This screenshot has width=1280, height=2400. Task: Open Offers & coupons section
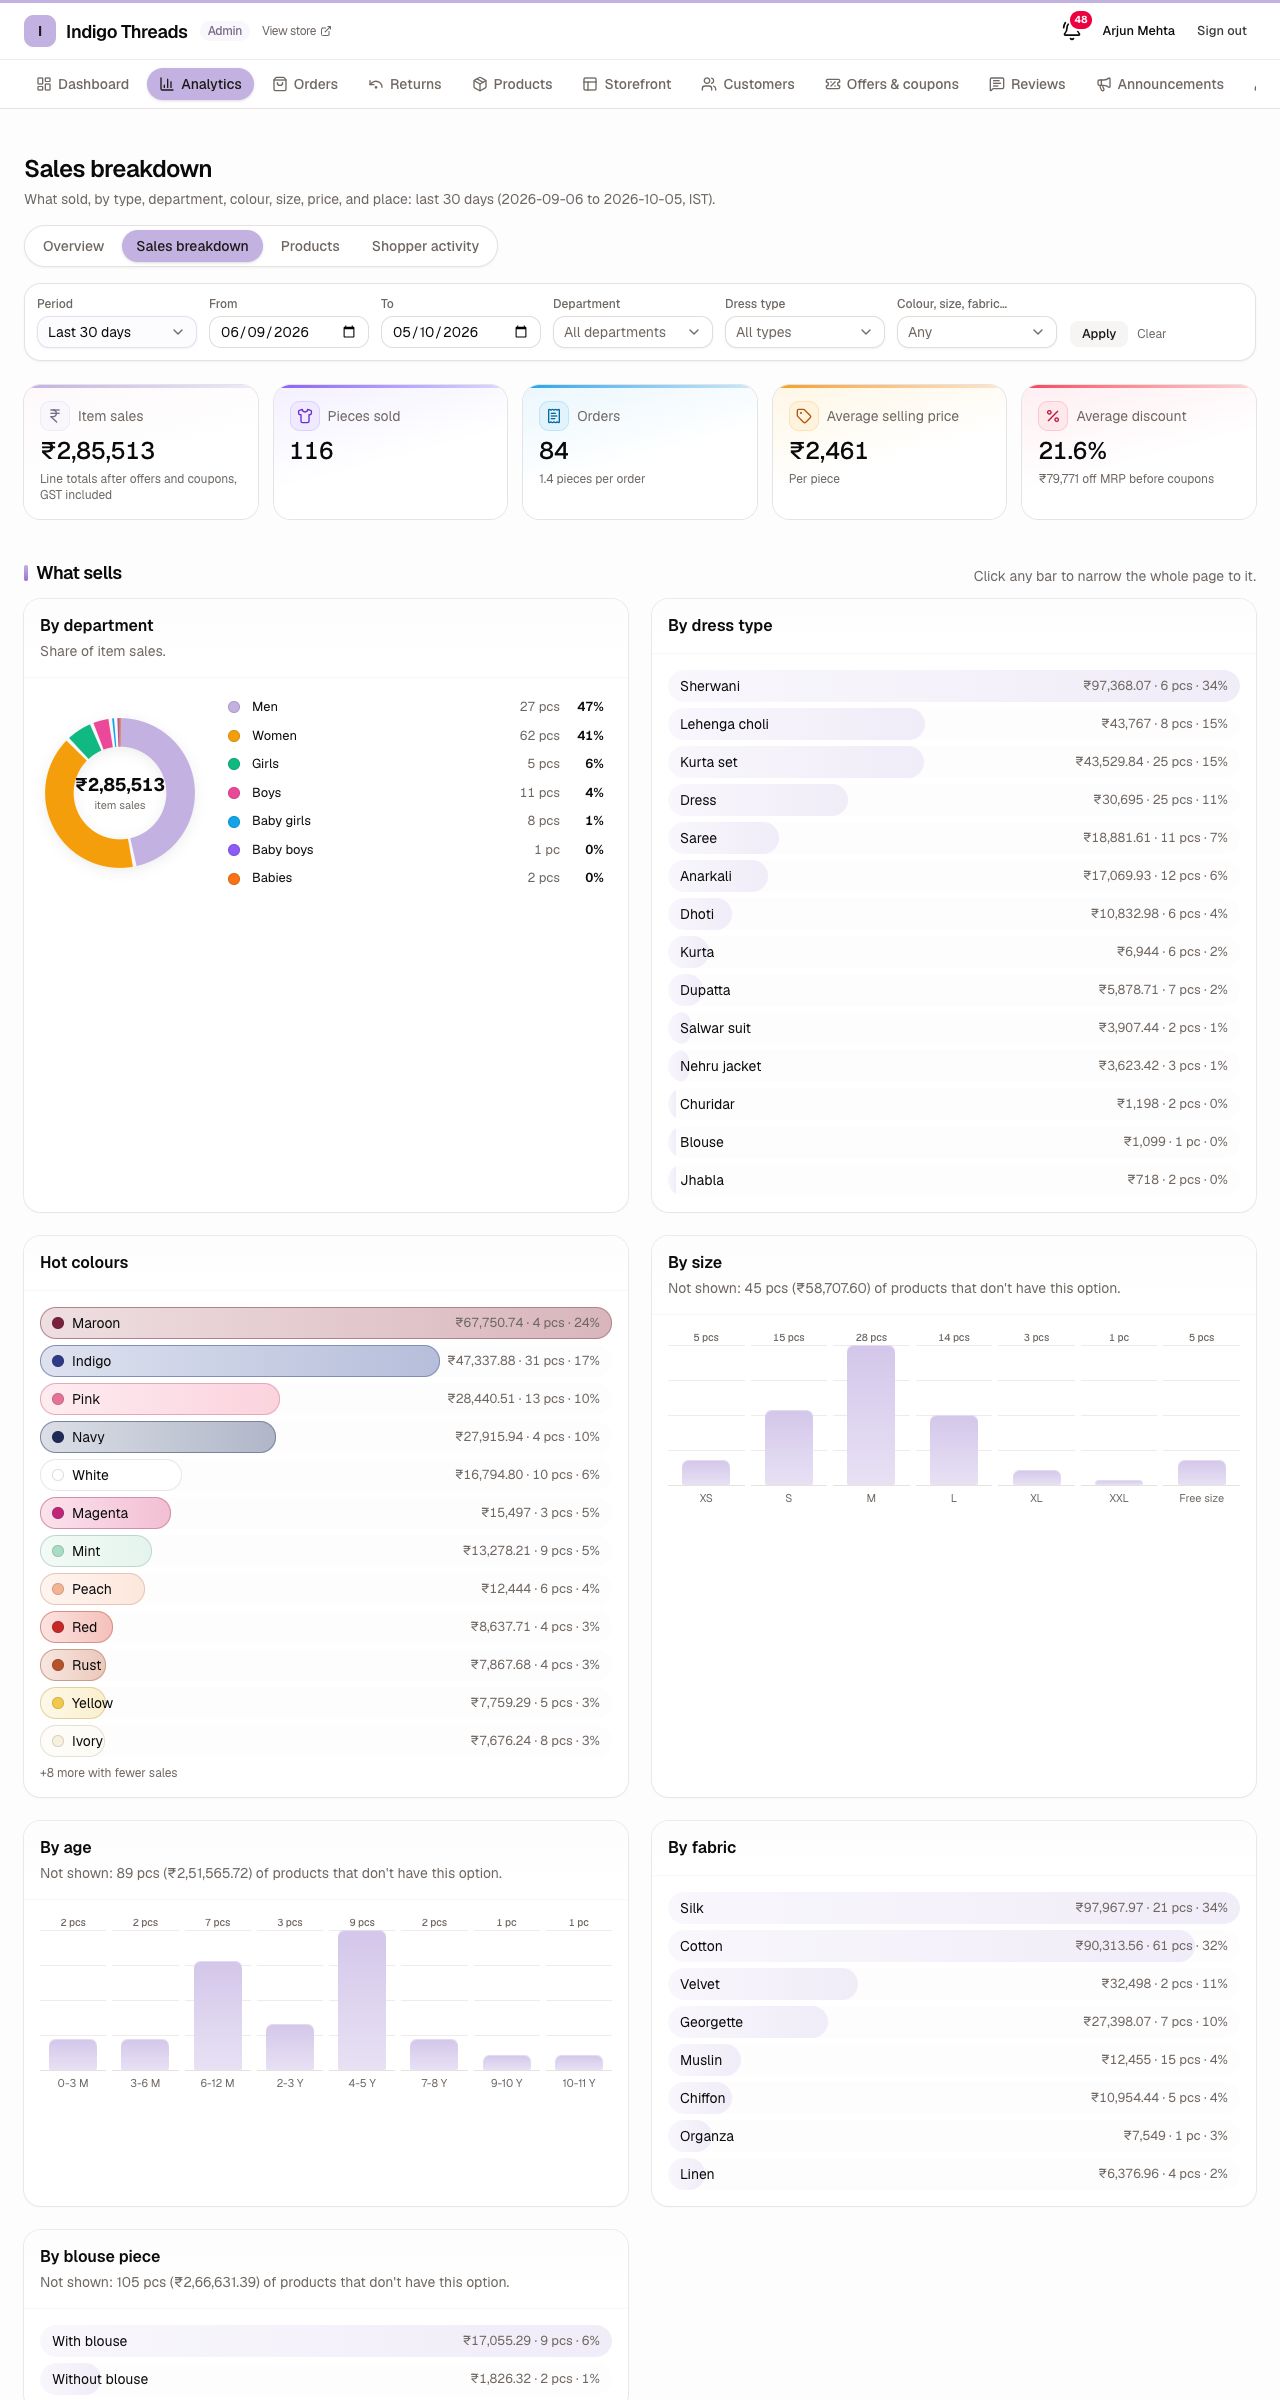tap(892, 84)
